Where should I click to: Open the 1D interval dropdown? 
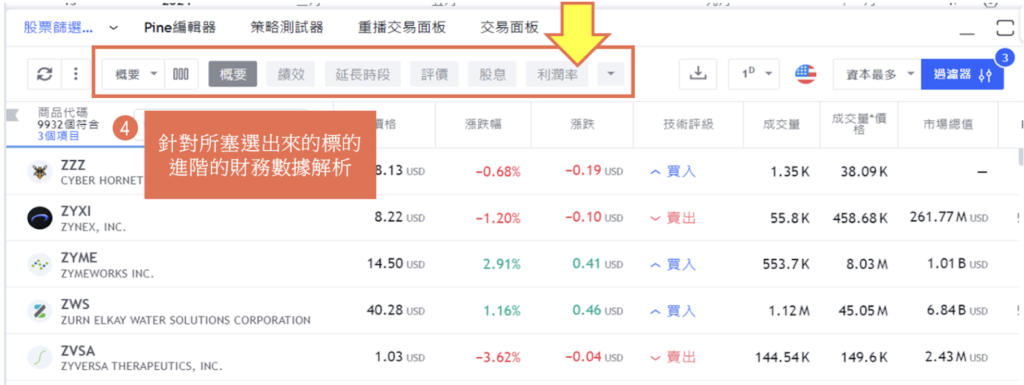point(754,74)
